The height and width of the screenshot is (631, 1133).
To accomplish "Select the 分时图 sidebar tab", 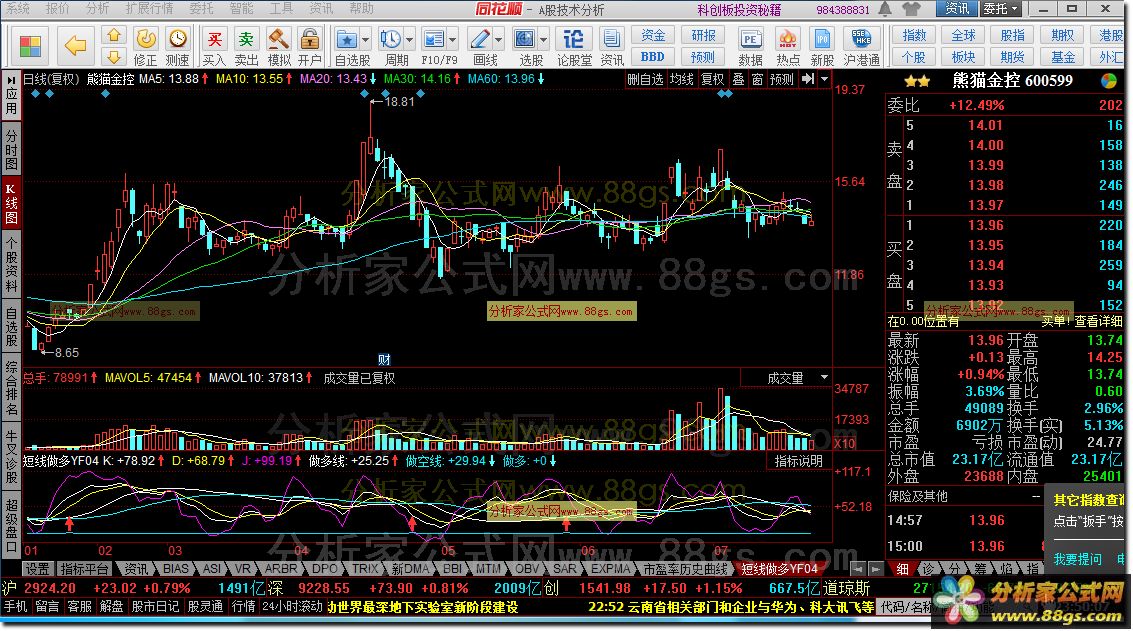I will tap(11, 150).
